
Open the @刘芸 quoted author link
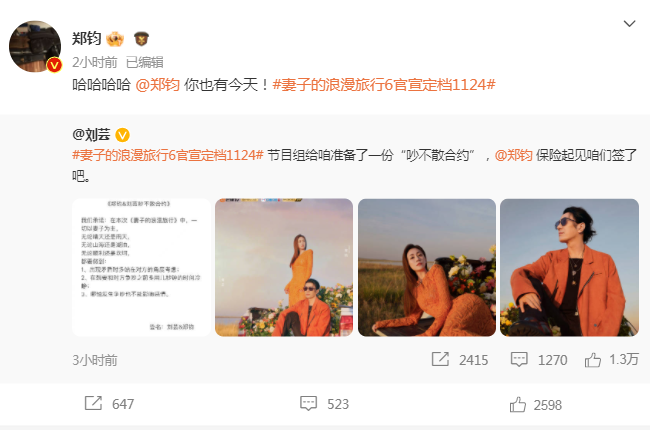pyautogui.click(x=91, y=134)
